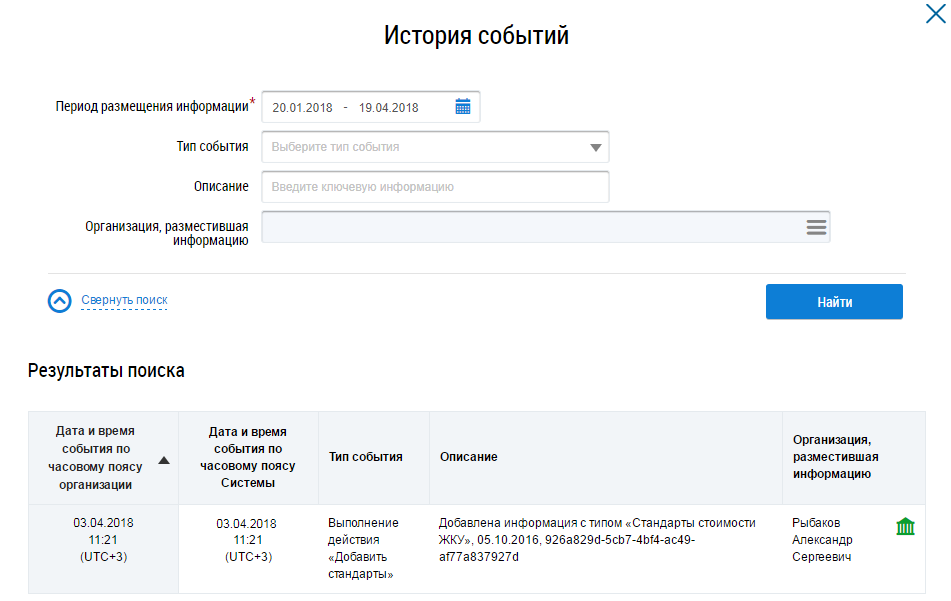Click the circular chevron-up collapse icon
Viewport: 951px width, 601px height.
pos(60,301)
